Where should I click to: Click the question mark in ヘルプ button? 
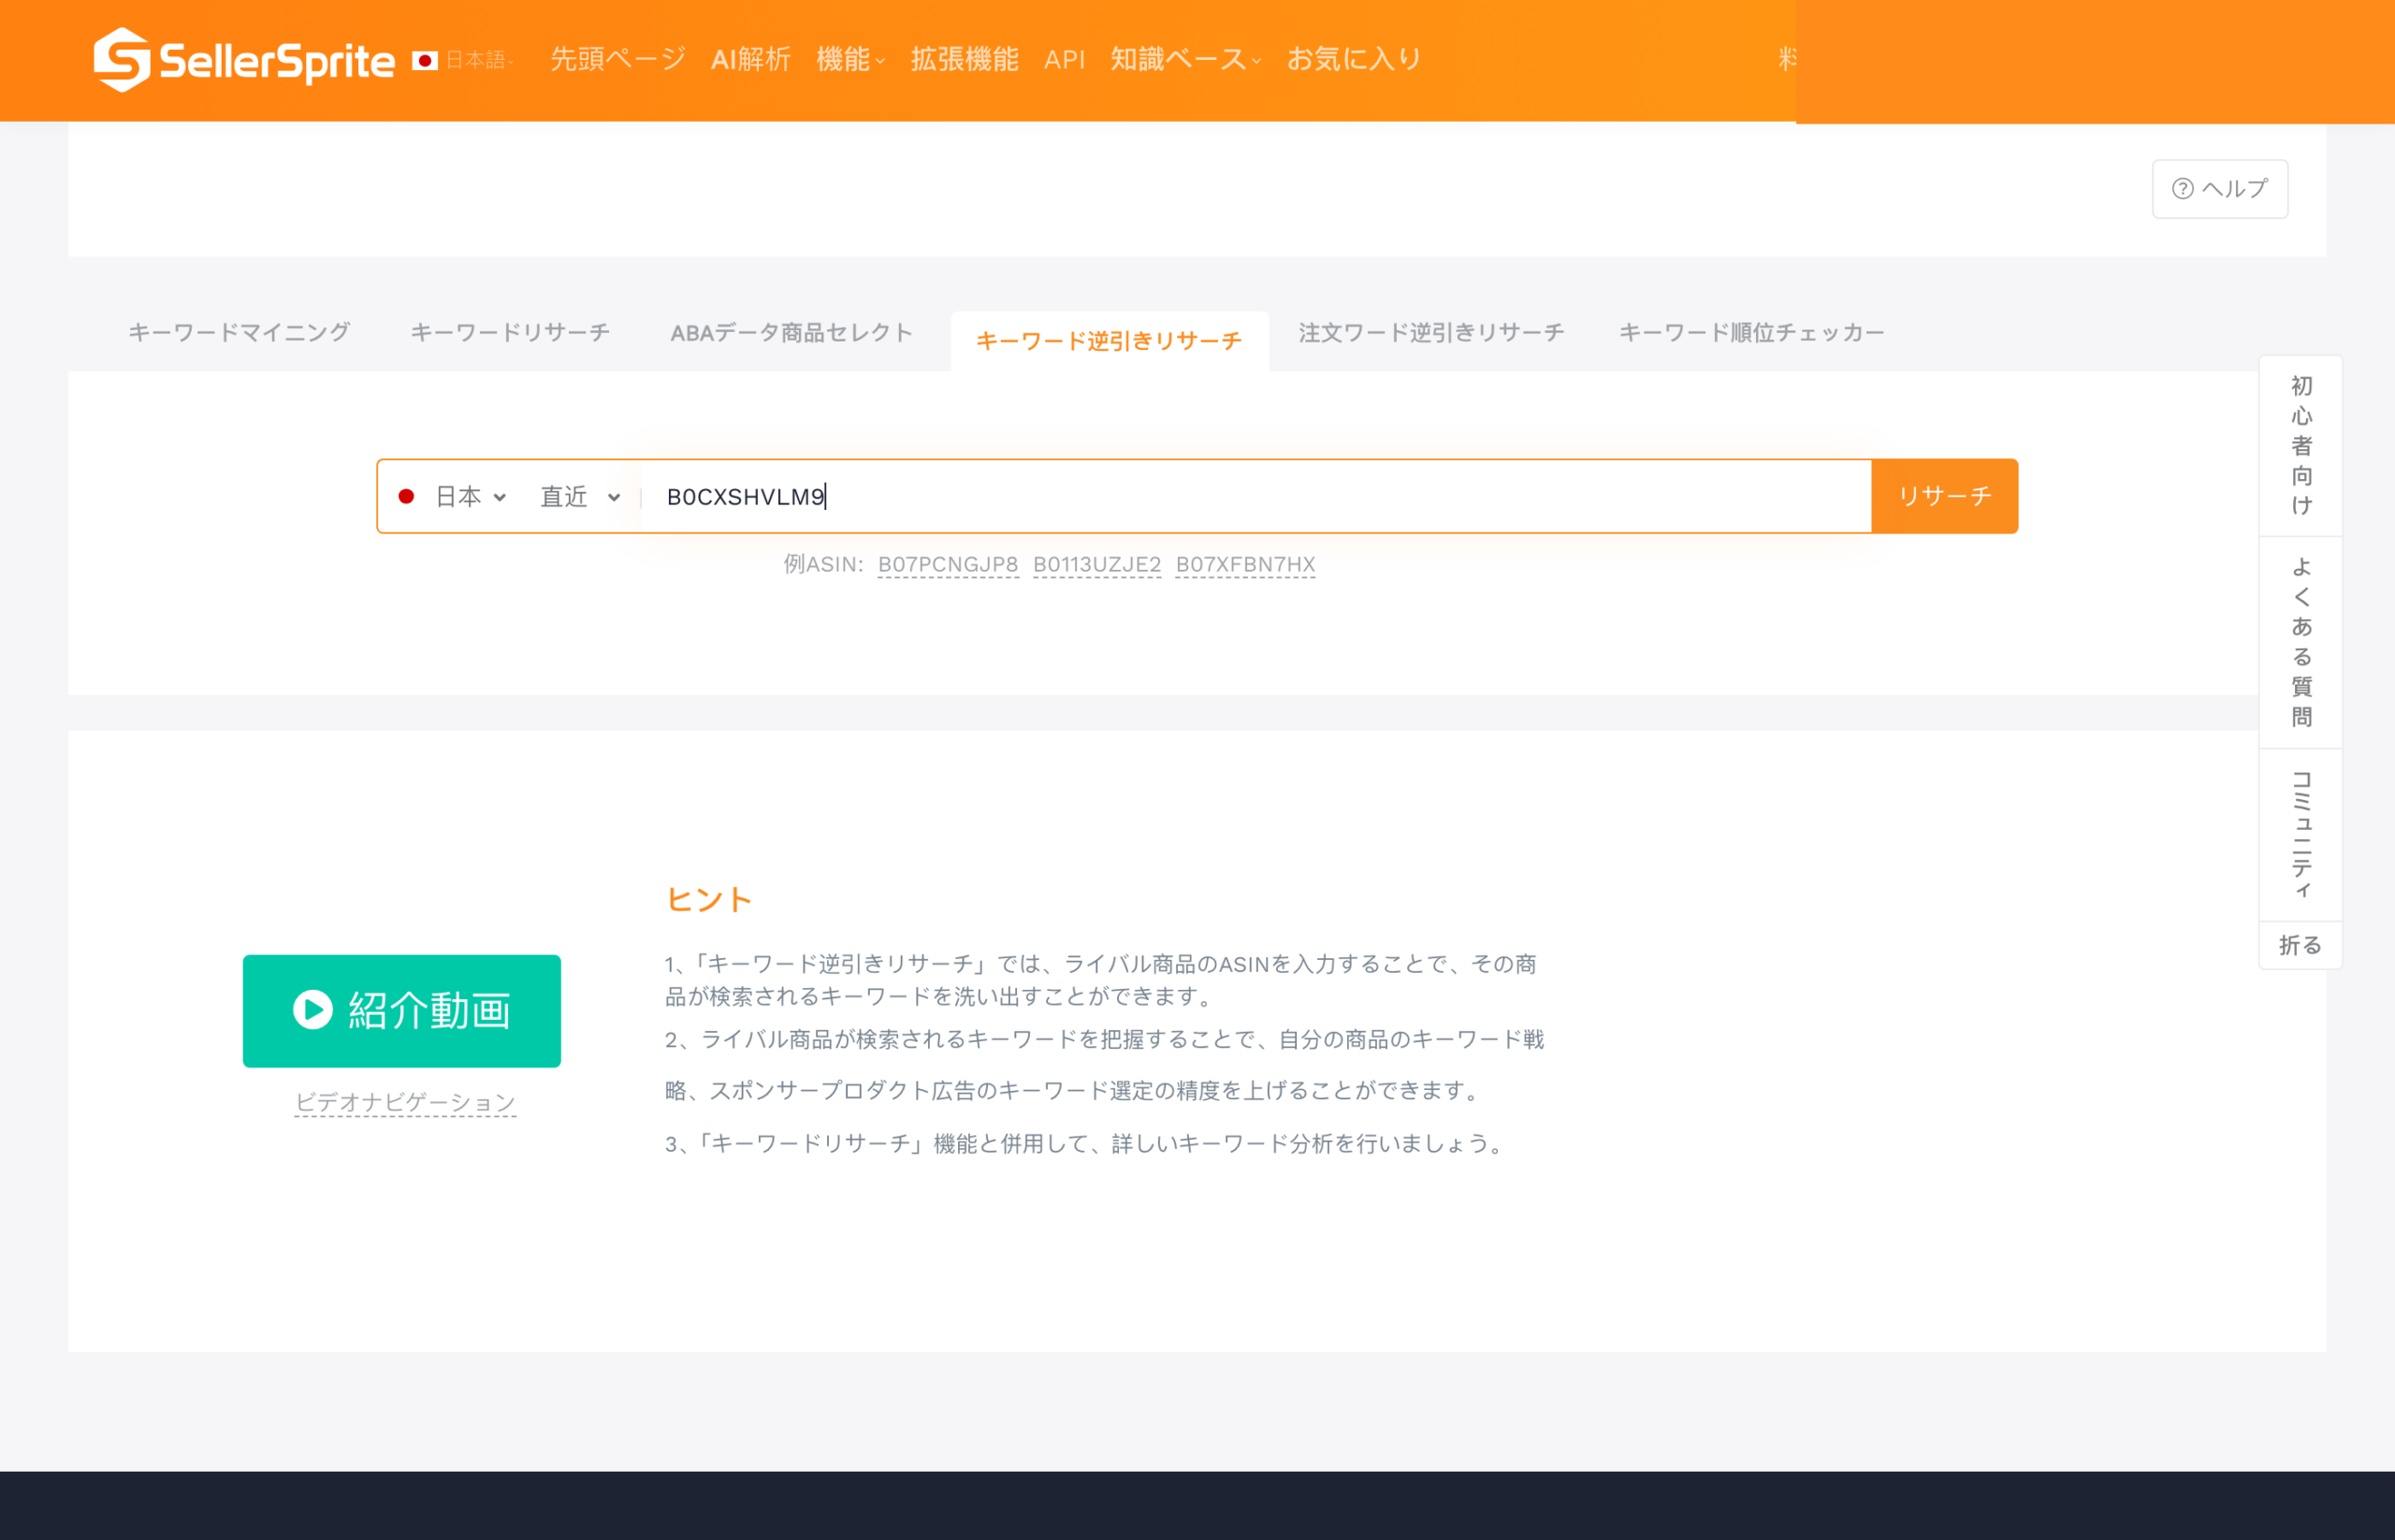[x=2183, y=188]
